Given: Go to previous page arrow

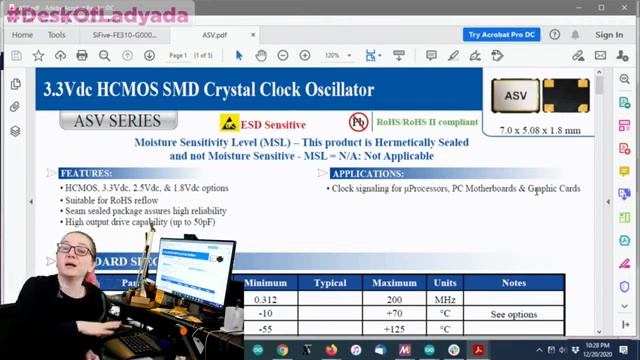Looking at the screenshot, I should [127, 56].
